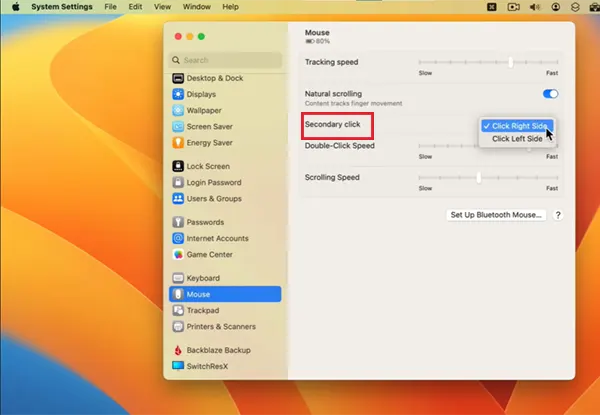Screen dimensions: 600x415
Task: Select the Screen Saver sidebar icon
Action: 178,127
